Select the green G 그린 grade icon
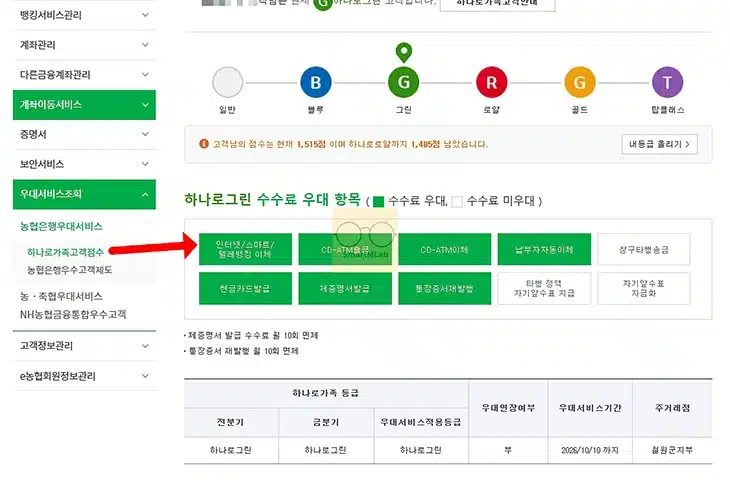The width and height of the screenshot is (730, 481). (x=404, y=82)
